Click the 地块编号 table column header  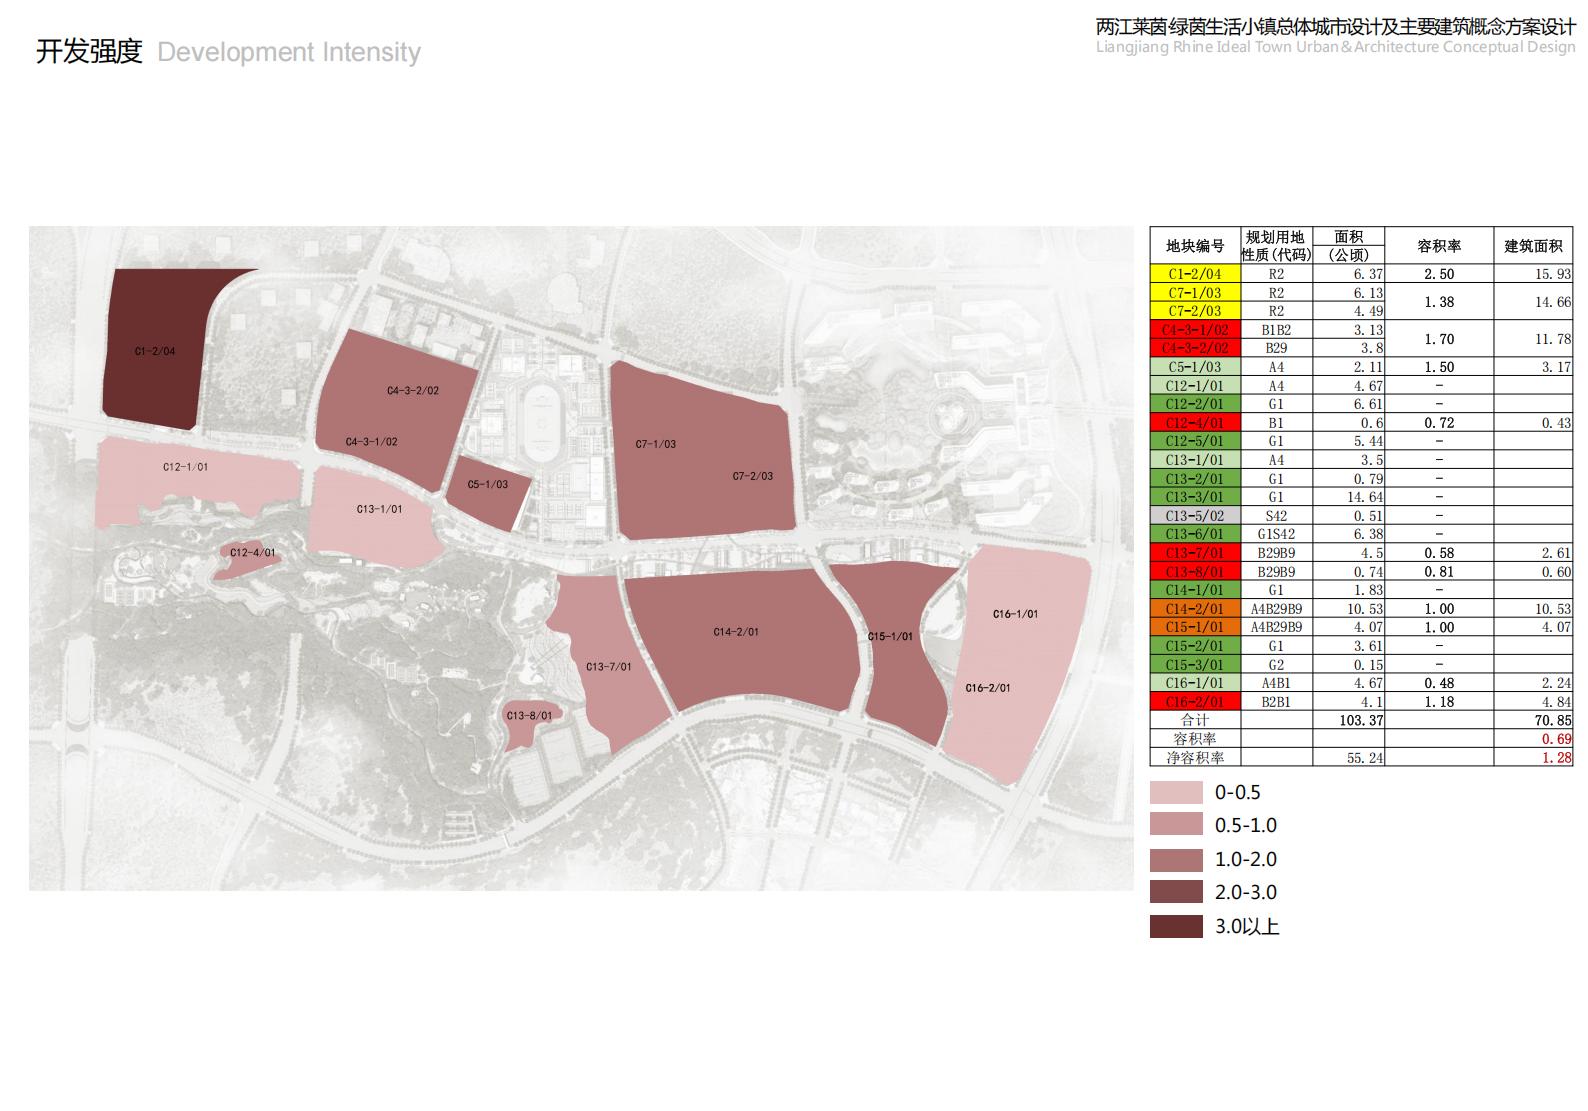click(1194, 246)
